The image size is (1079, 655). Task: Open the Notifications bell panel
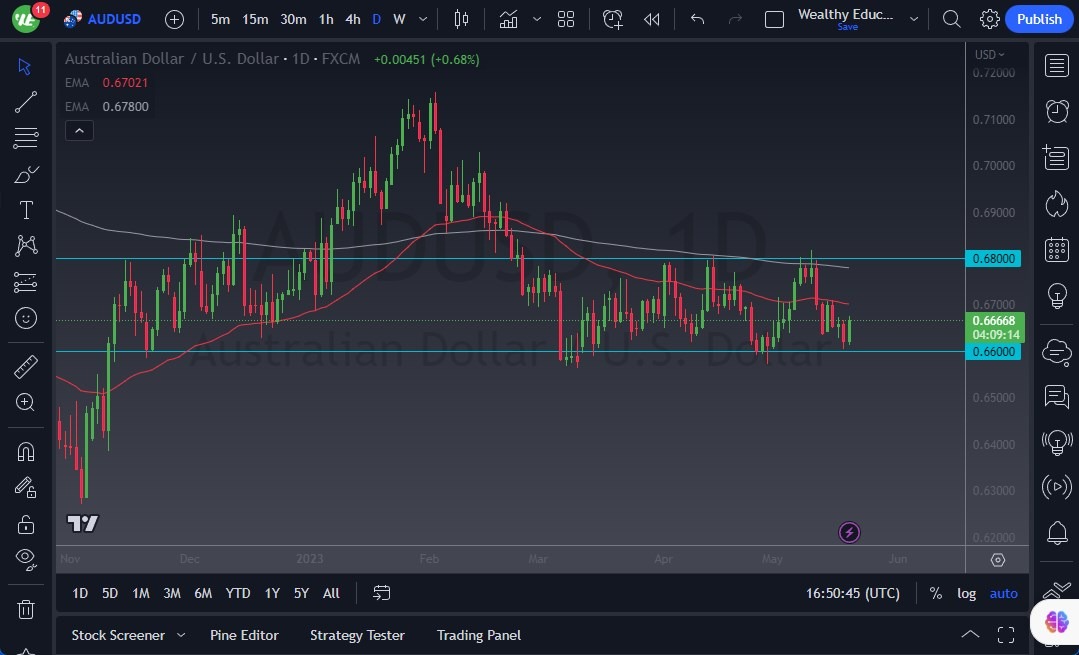pos(1056,533)
